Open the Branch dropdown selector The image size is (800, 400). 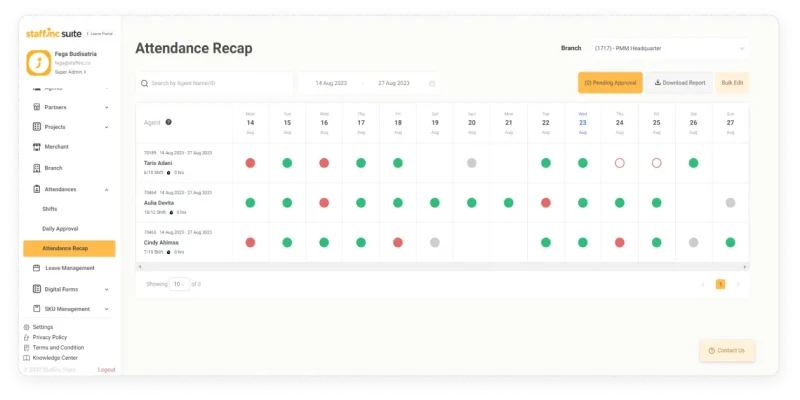(x=670, y=48)
